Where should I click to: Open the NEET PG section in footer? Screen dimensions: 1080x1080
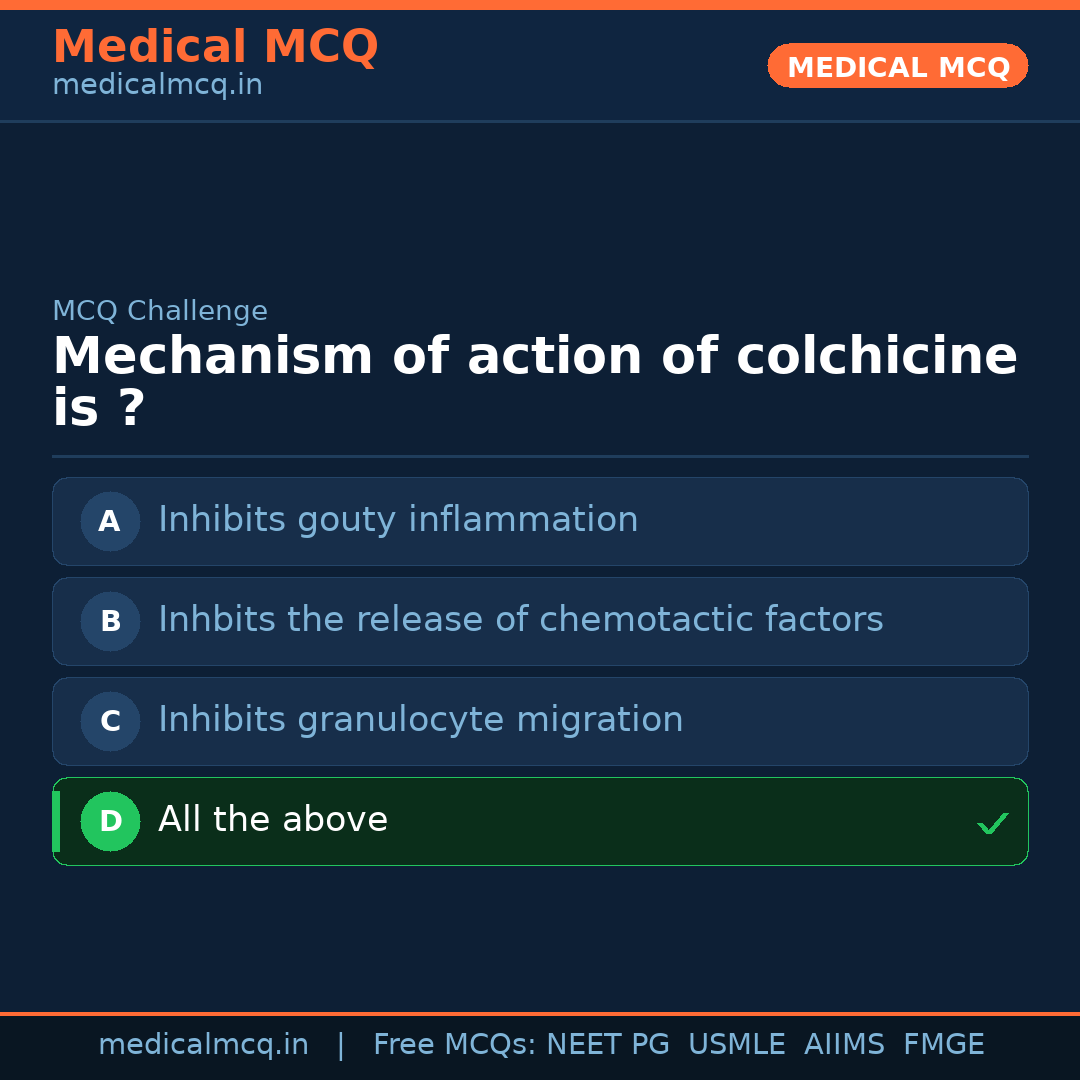click(x=607, y=1044)
